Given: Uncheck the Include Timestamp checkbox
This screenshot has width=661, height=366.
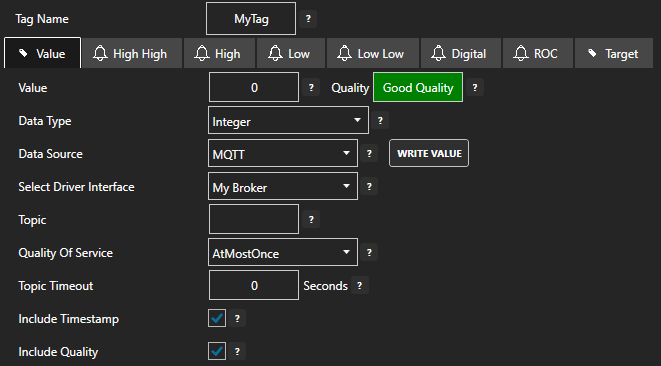Looking at the screenshot, I should pyautogui.click(x=217, y=318).
